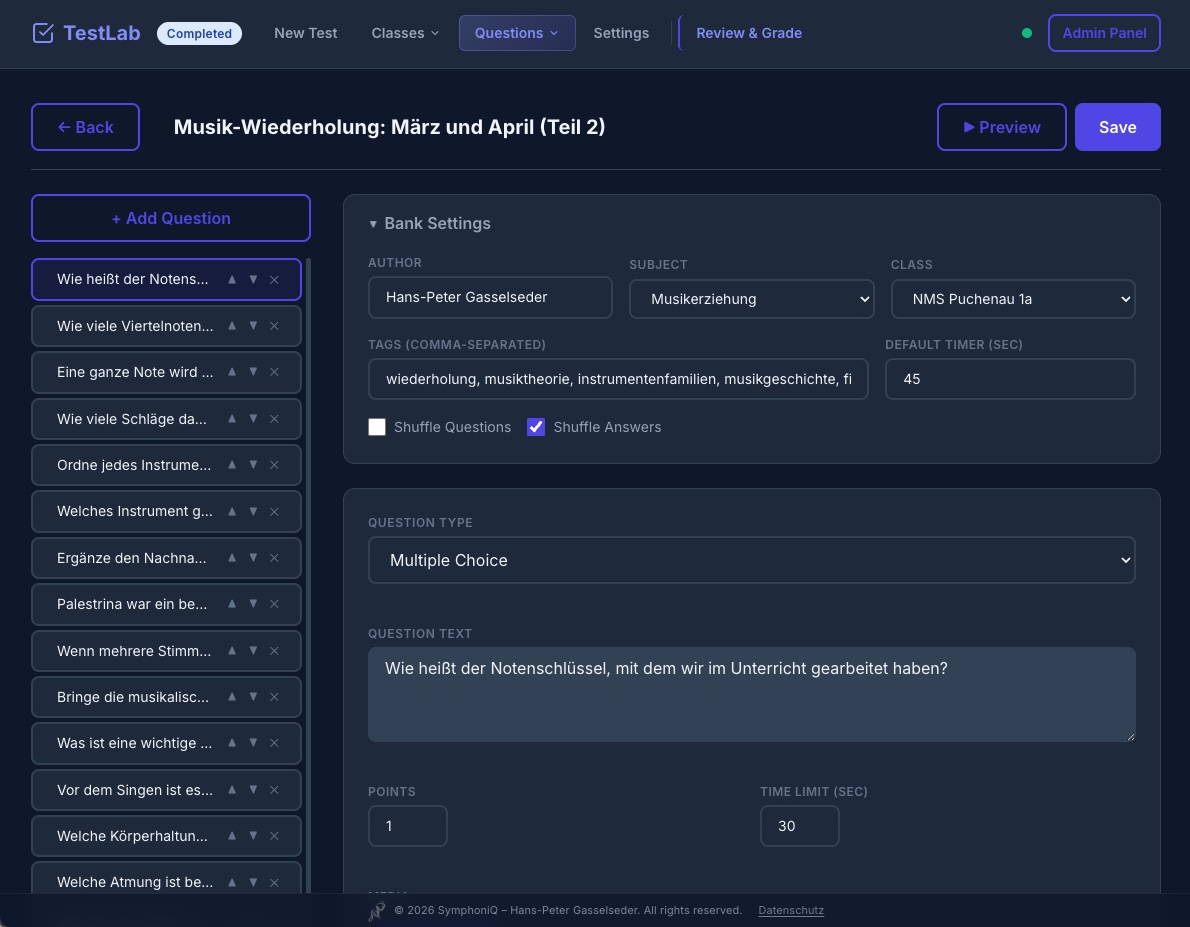Click the Tags input field
Image resolution: width=1190 pixels, height=927 pixels.
(618, 379)
